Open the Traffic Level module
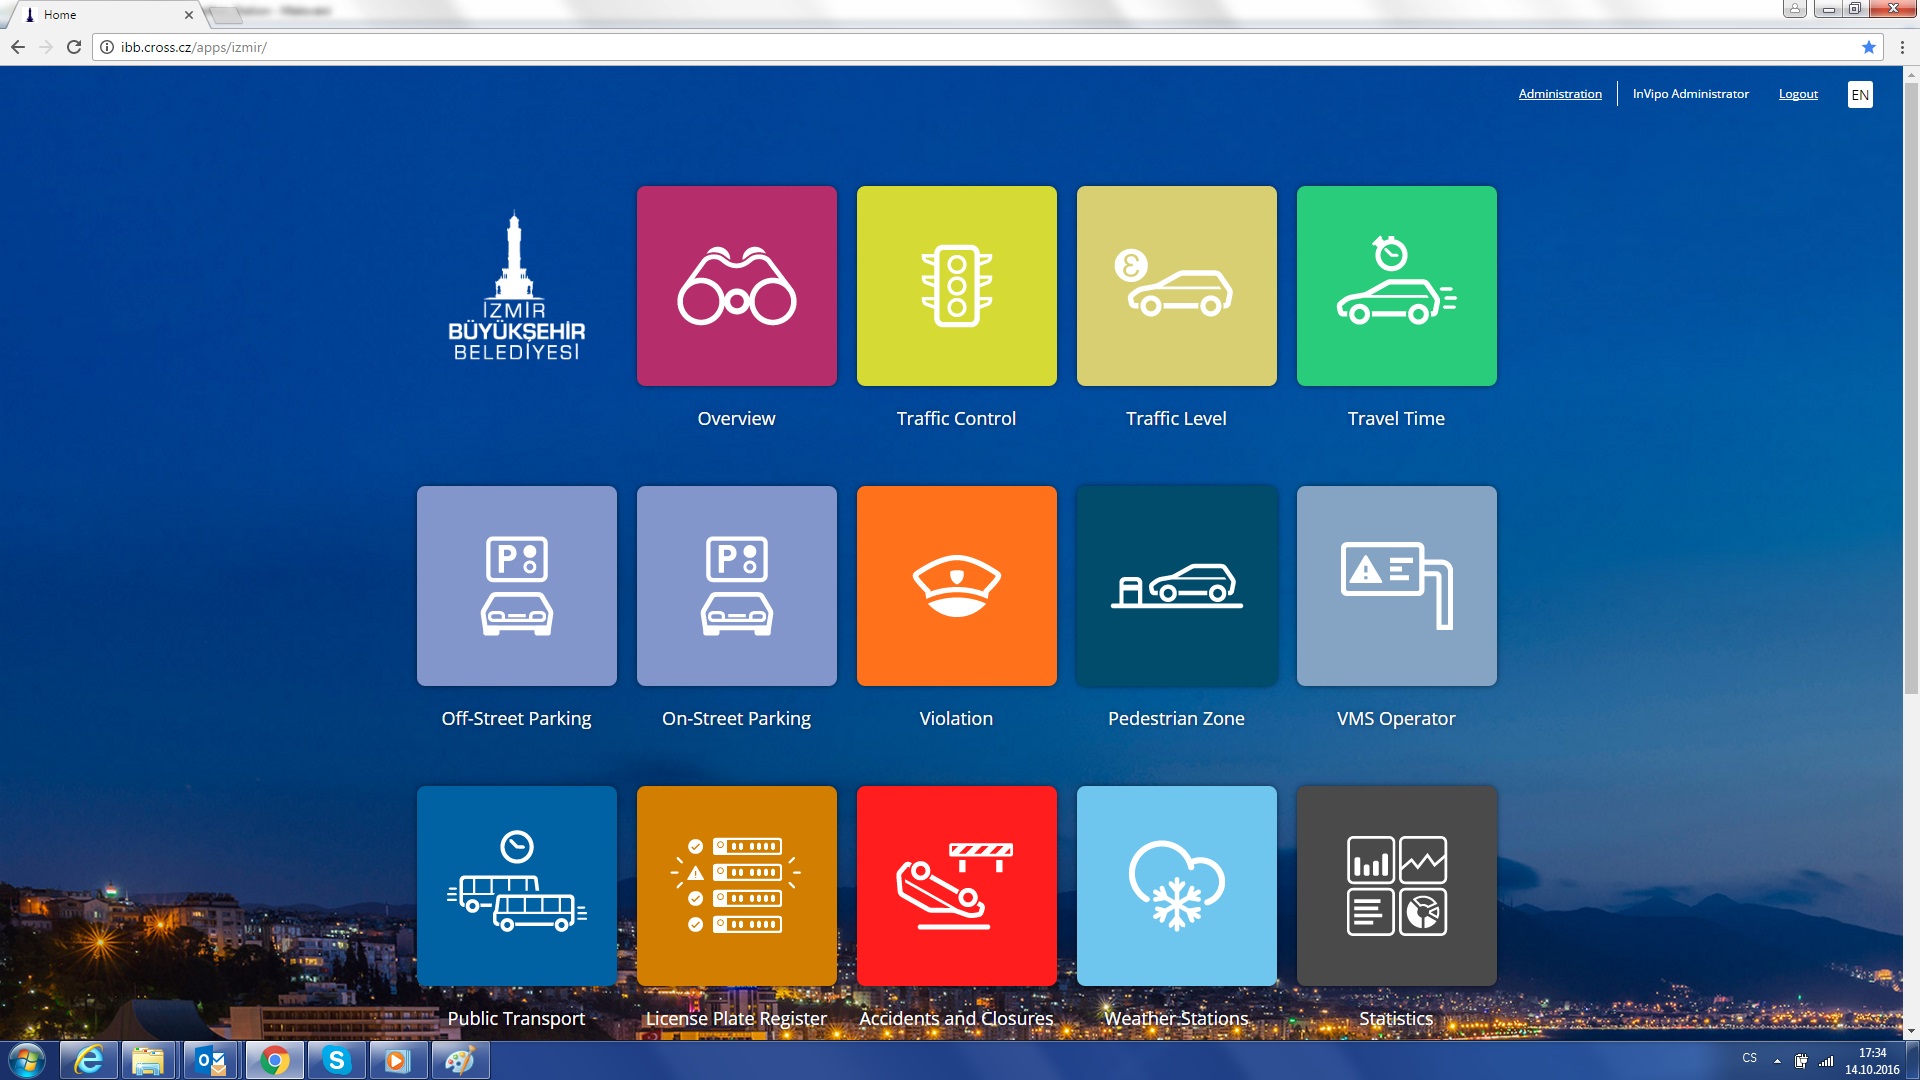 (1176, 285)
